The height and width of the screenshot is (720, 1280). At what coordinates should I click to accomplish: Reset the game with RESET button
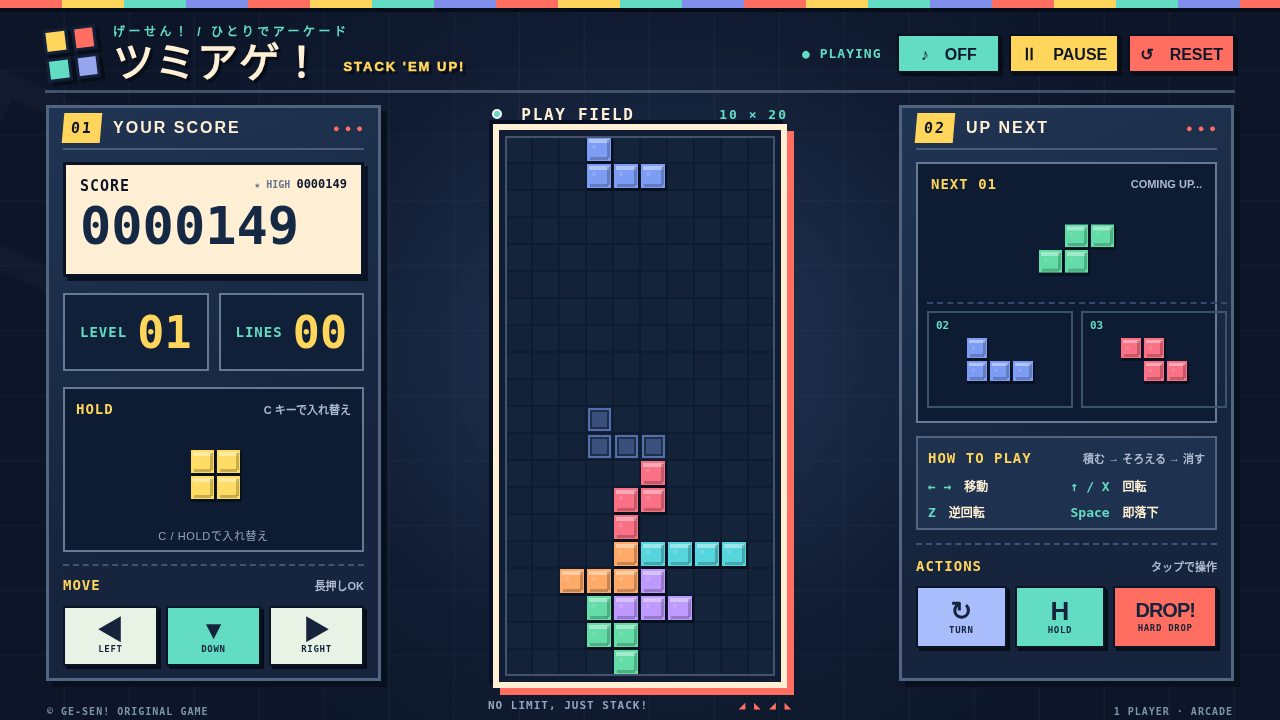(1181, 54)
